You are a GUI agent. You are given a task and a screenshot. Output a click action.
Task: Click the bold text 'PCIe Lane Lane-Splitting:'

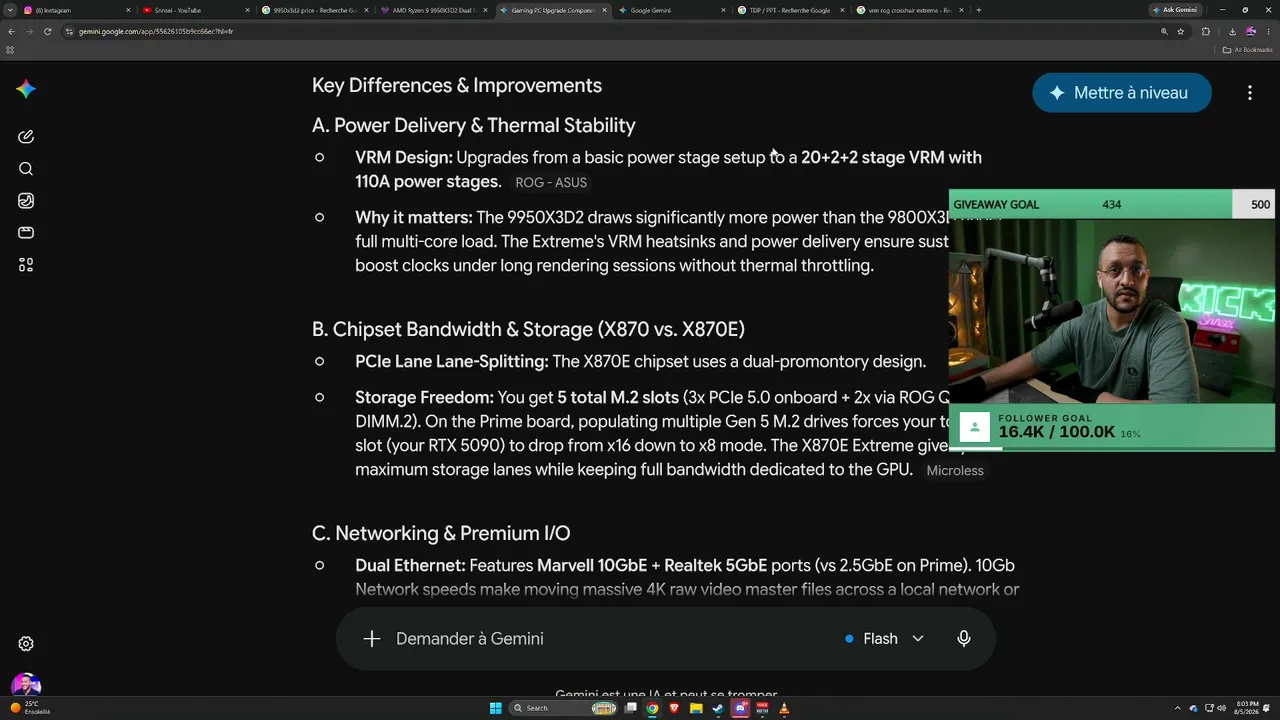(x=452, y=361)
